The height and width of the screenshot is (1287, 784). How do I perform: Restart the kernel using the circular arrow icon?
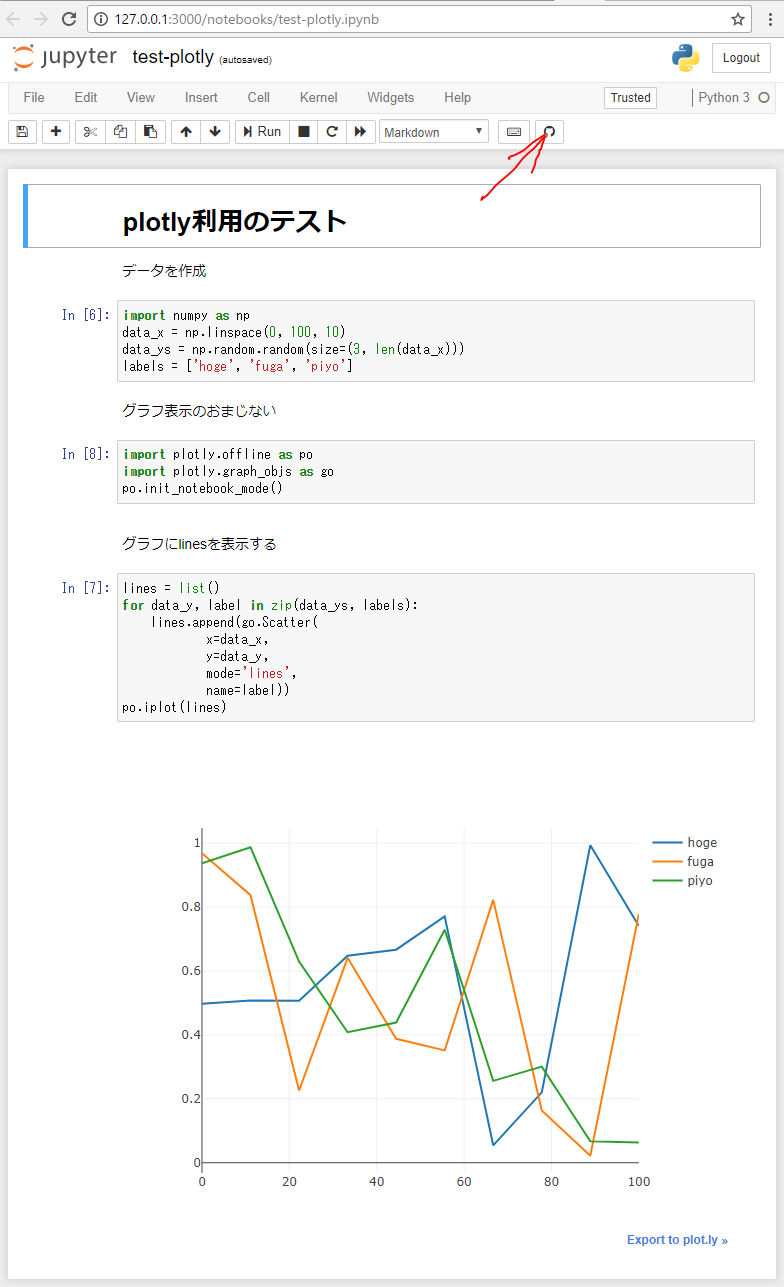[331, 131]
